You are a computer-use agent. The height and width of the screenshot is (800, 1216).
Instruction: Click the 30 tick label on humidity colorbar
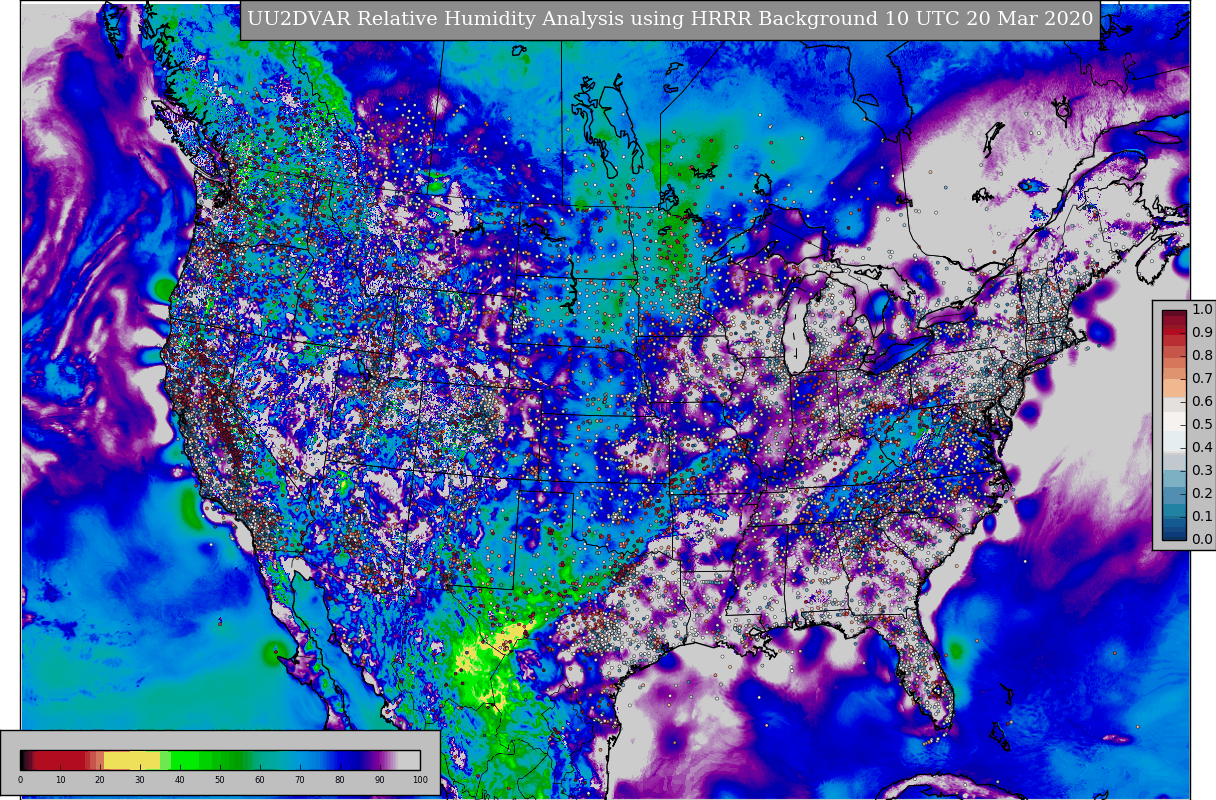(140, 780)
